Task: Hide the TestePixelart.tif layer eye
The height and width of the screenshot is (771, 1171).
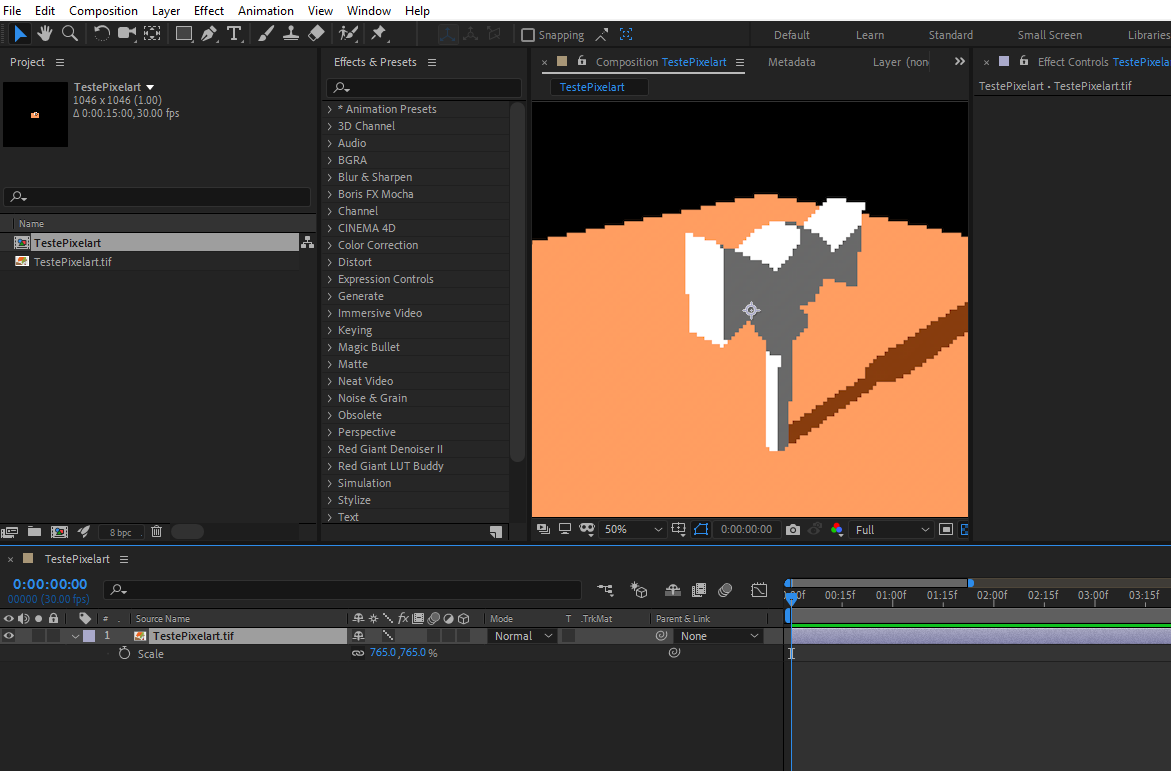Action: (x=9, y=637)
